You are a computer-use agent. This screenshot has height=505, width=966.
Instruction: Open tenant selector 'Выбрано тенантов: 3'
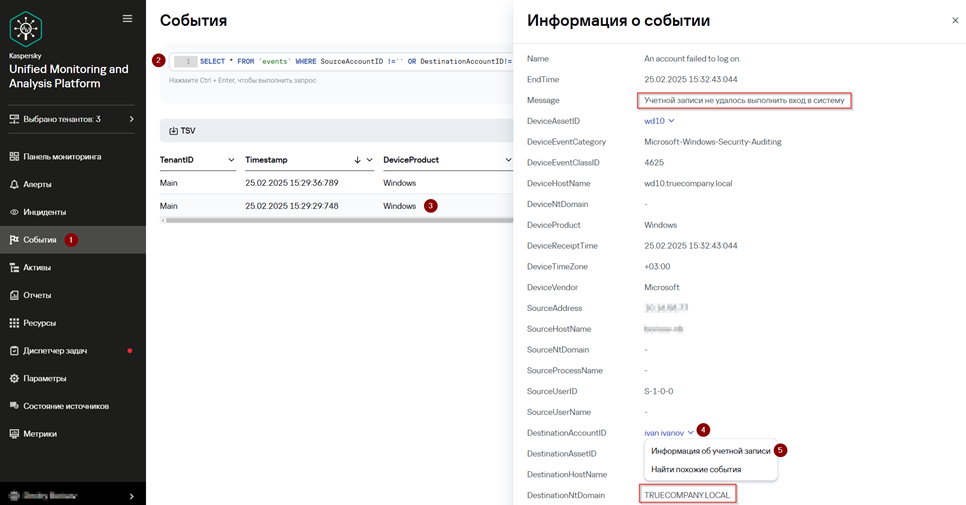click(73, 119)
